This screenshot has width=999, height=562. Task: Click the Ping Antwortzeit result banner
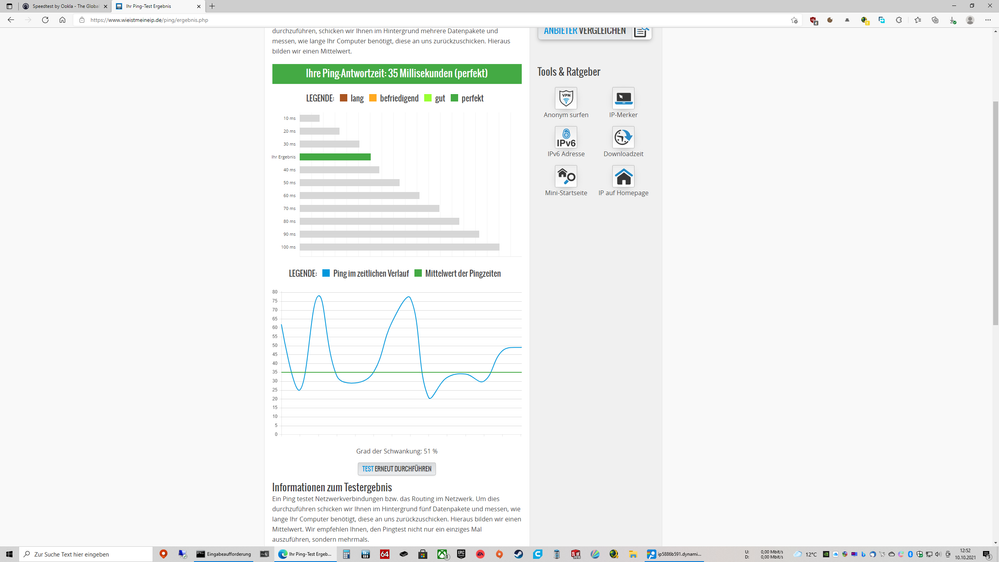(x=396, y=73)
